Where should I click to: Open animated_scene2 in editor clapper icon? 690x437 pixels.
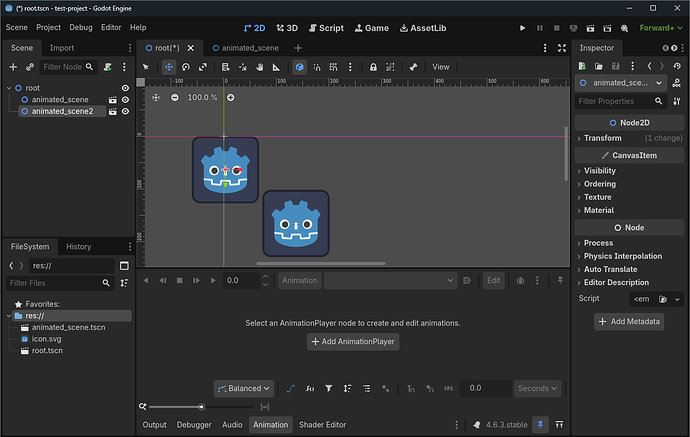113,111
